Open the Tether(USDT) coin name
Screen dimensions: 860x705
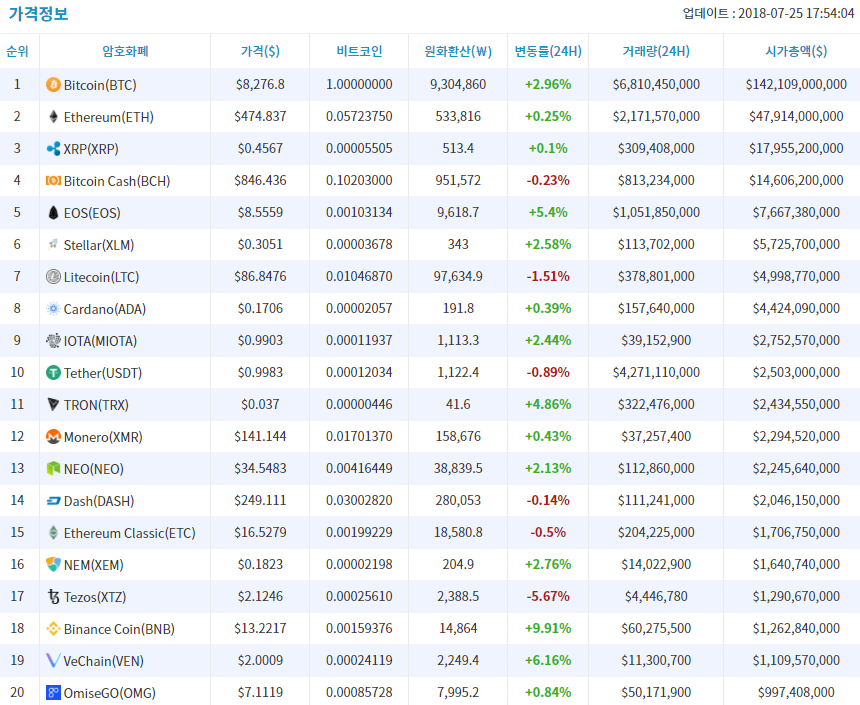point(103,373)
